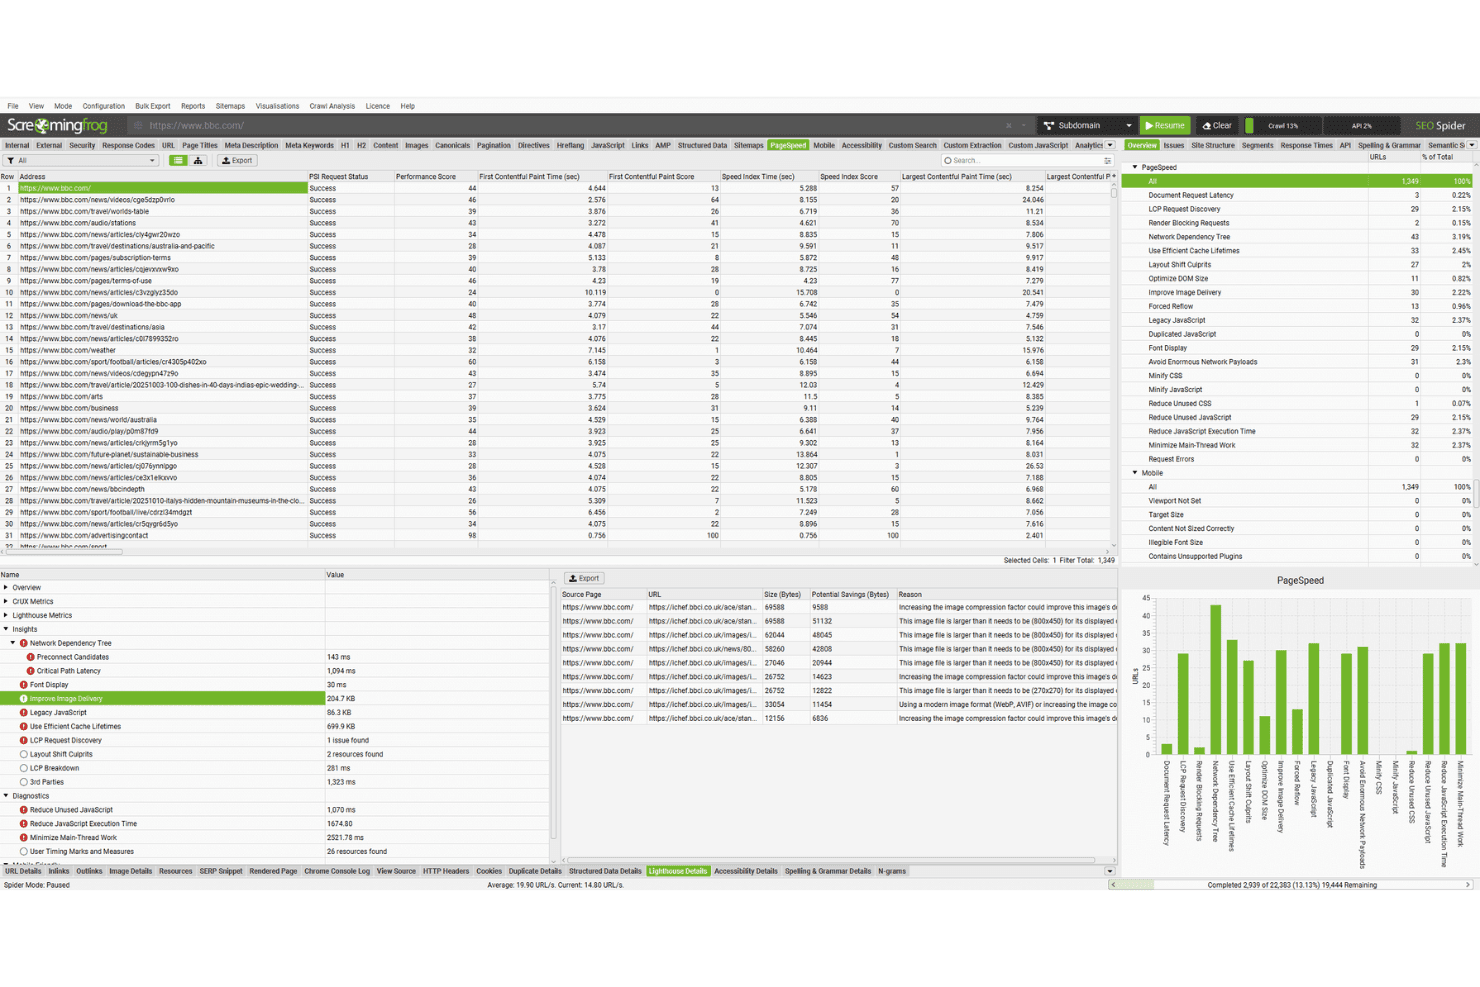Expand the Overview tree node
Image resolution: width=1480 pixels, height=987 pixels.
point(6,588)
